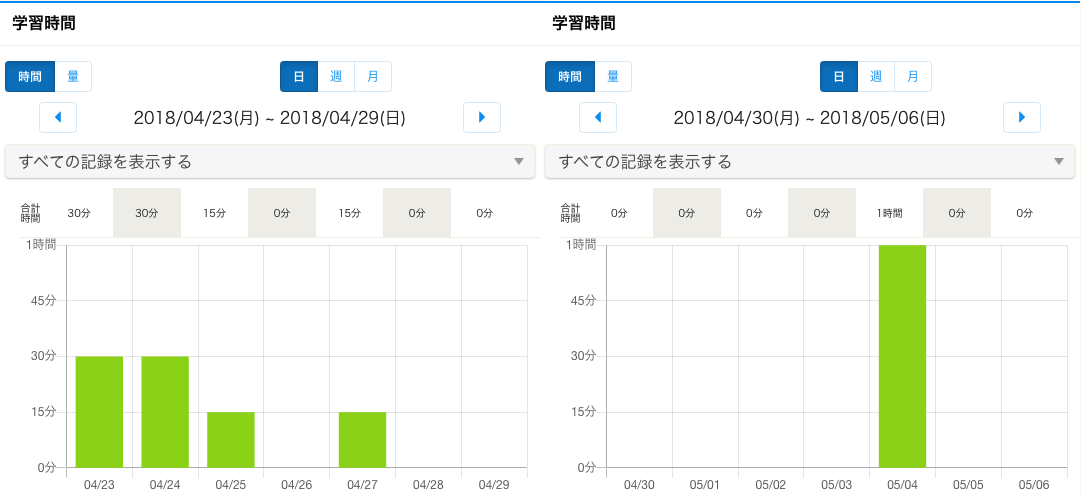Screen dimensions: 1081x498
Task: Click the green bar for 04/23
Action: (x=99, y=411)
